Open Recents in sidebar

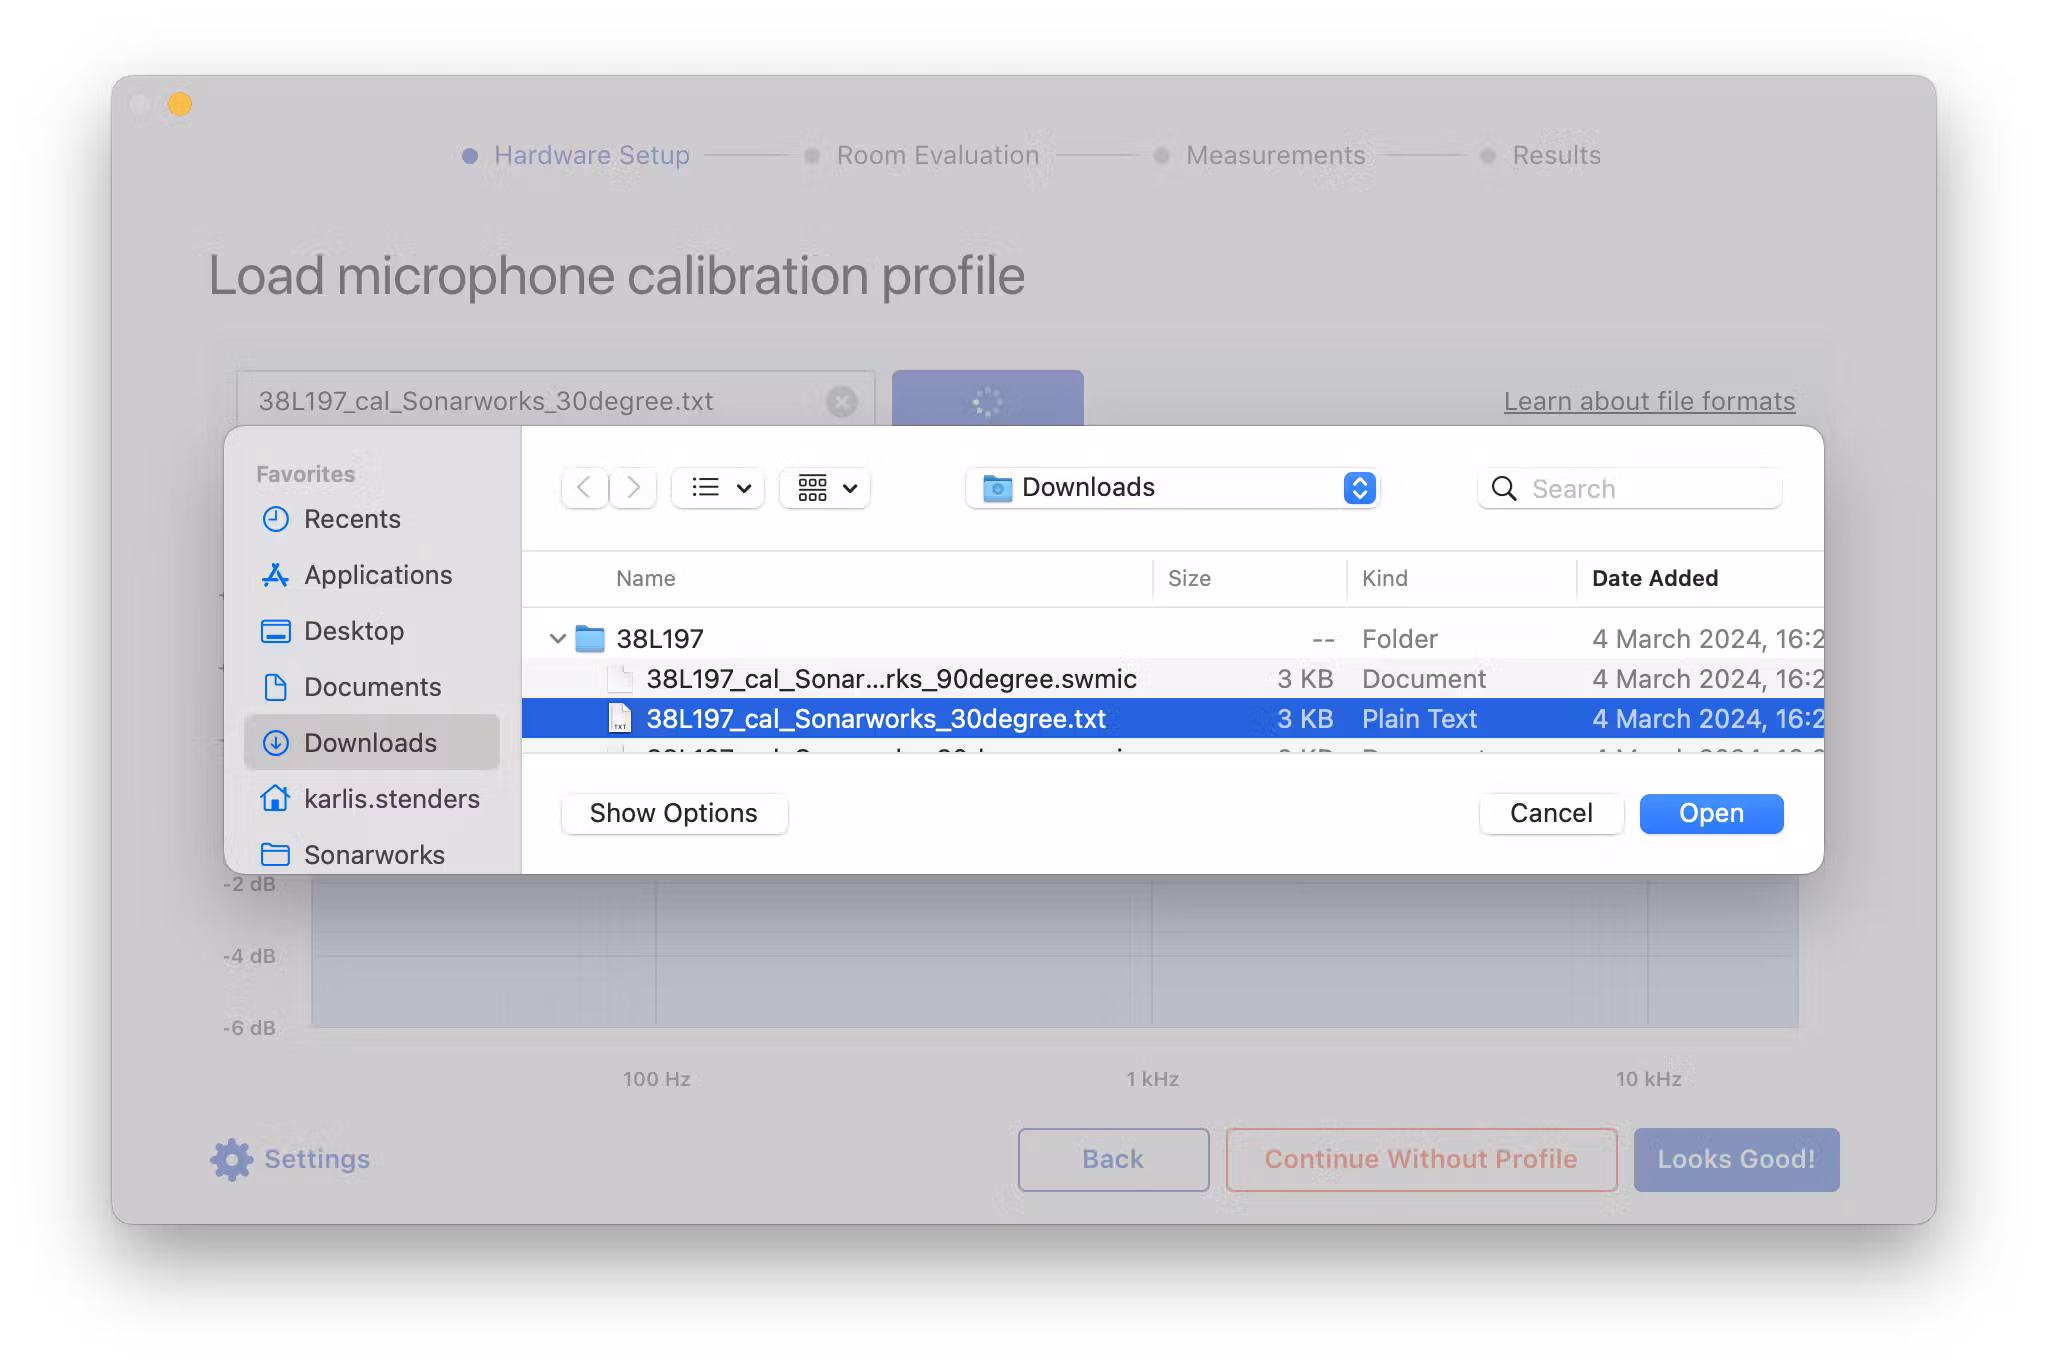351,519
